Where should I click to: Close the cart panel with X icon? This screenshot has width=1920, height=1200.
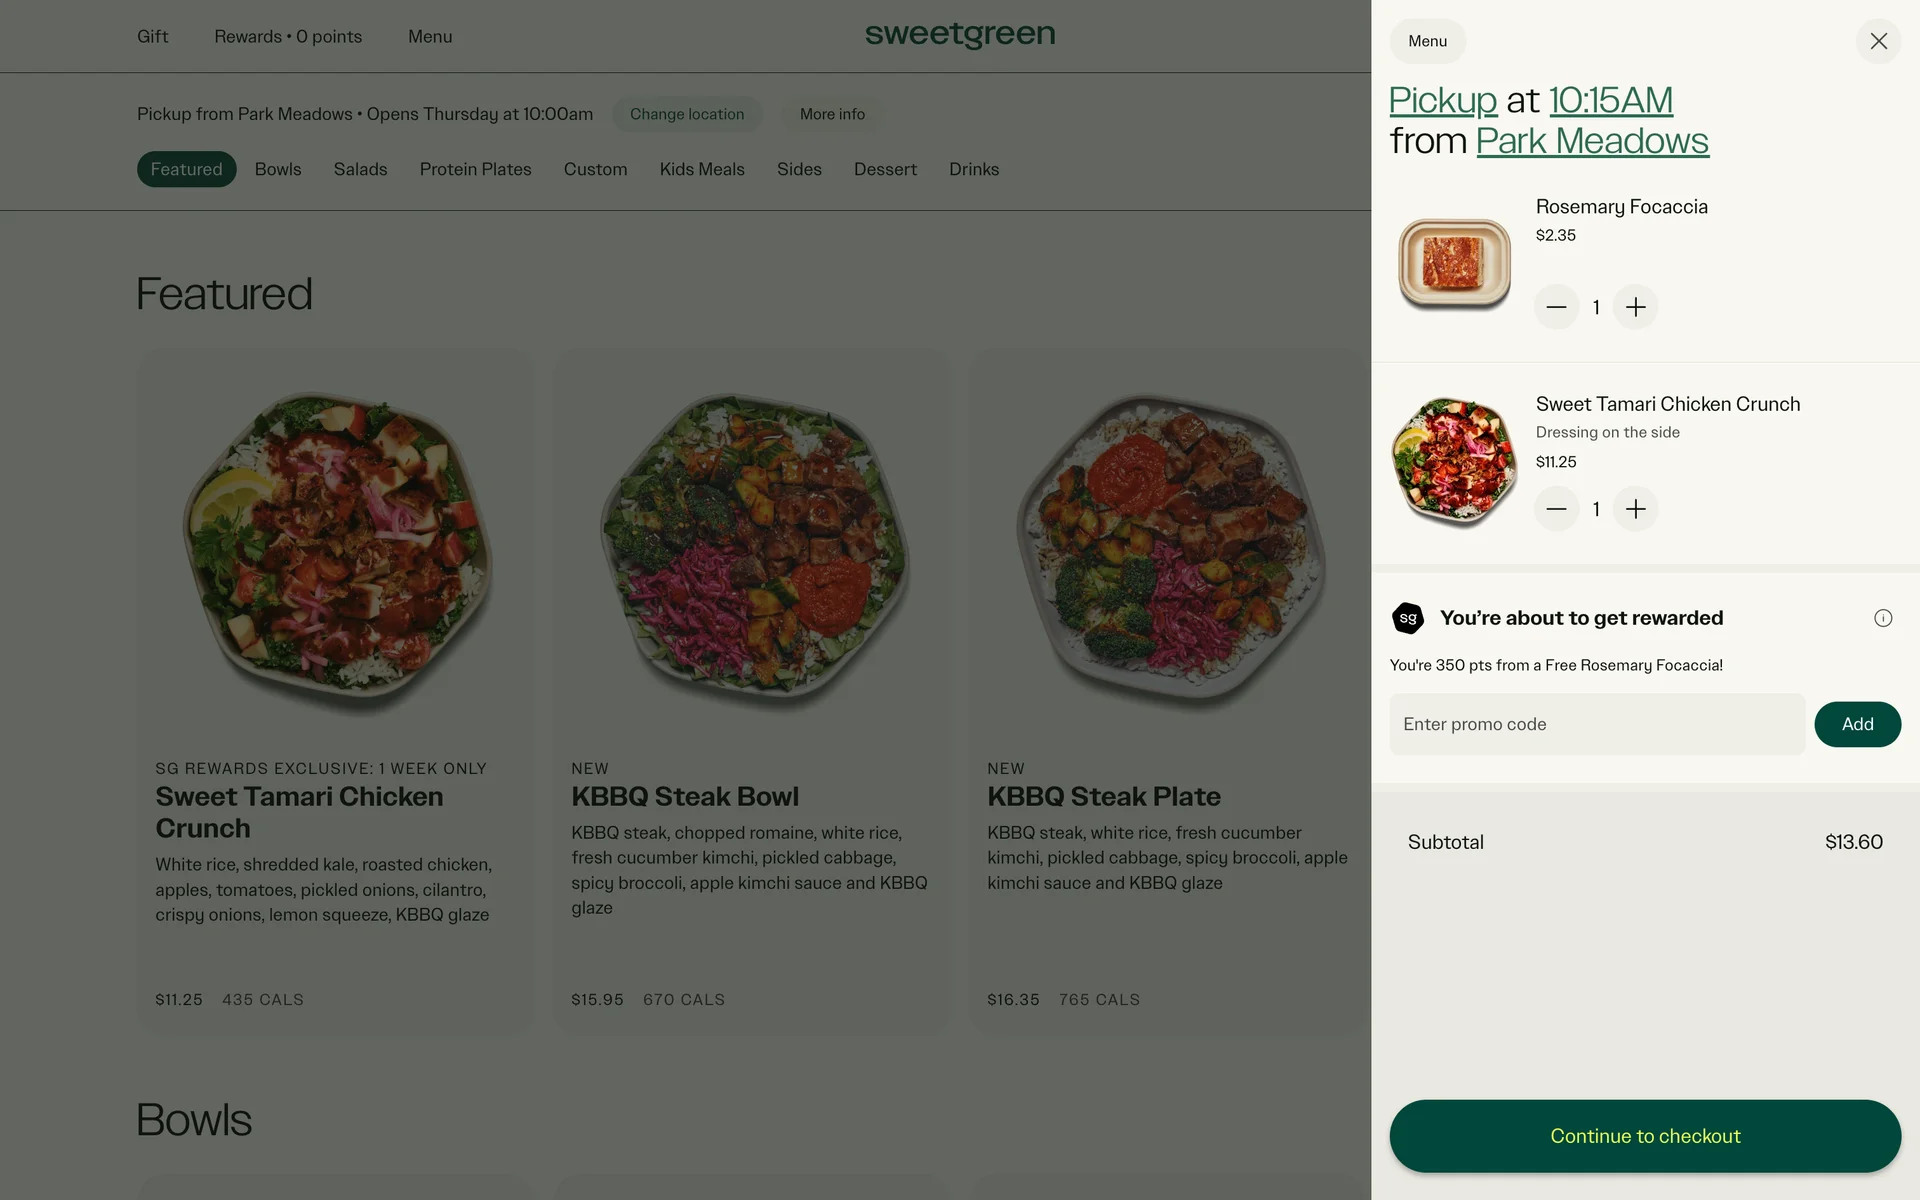(1878, 41)
